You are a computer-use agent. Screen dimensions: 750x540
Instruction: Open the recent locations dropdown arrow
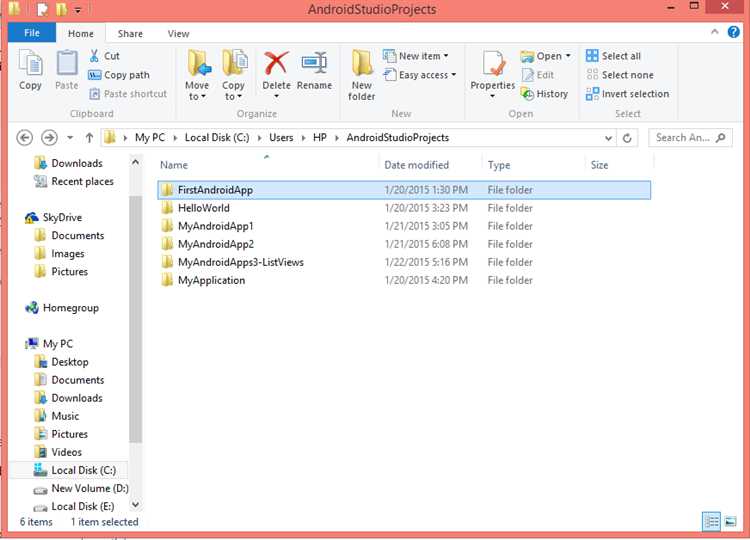click(70, 138)
